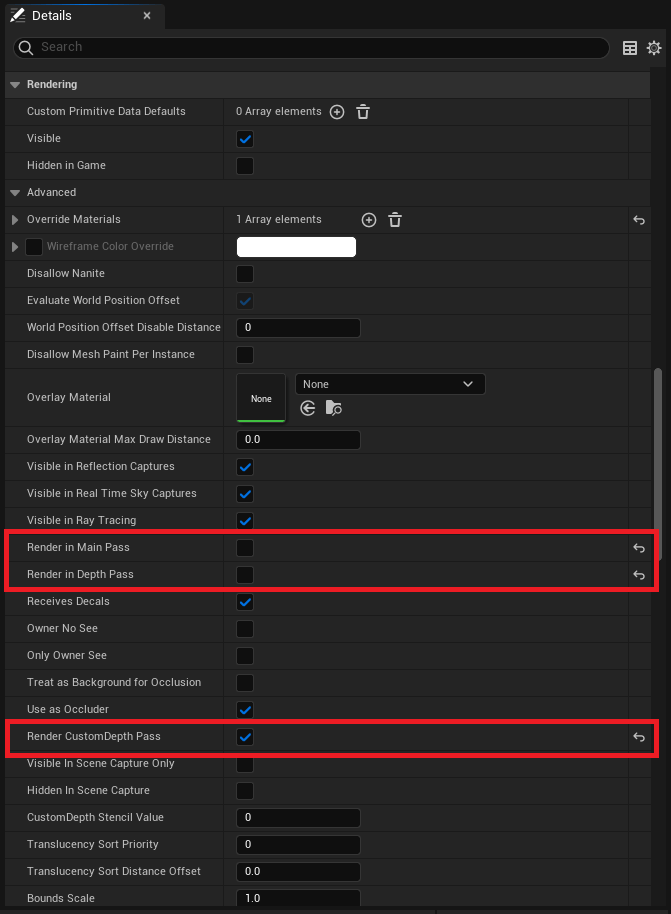
Task: Click the Overlay Material thumbnail
Action: click(x=261, y=398)
